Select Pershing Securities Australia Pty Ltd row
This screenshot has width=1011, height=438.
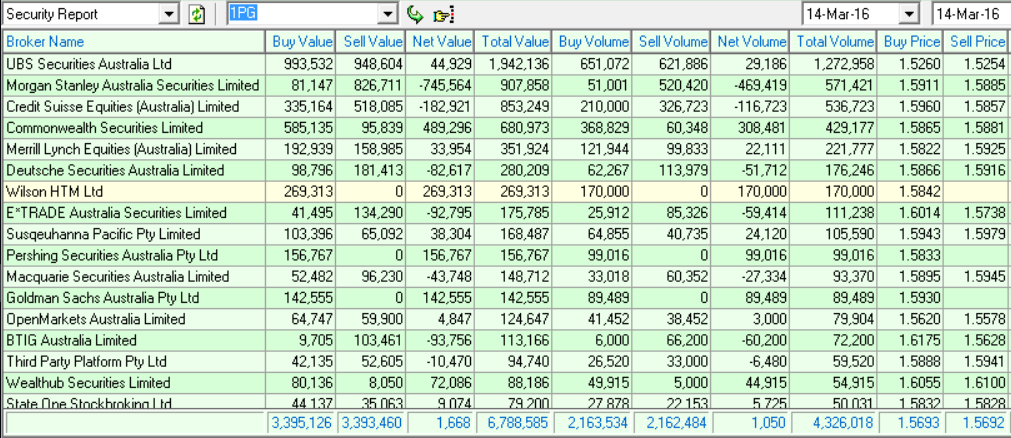(506, 255)
